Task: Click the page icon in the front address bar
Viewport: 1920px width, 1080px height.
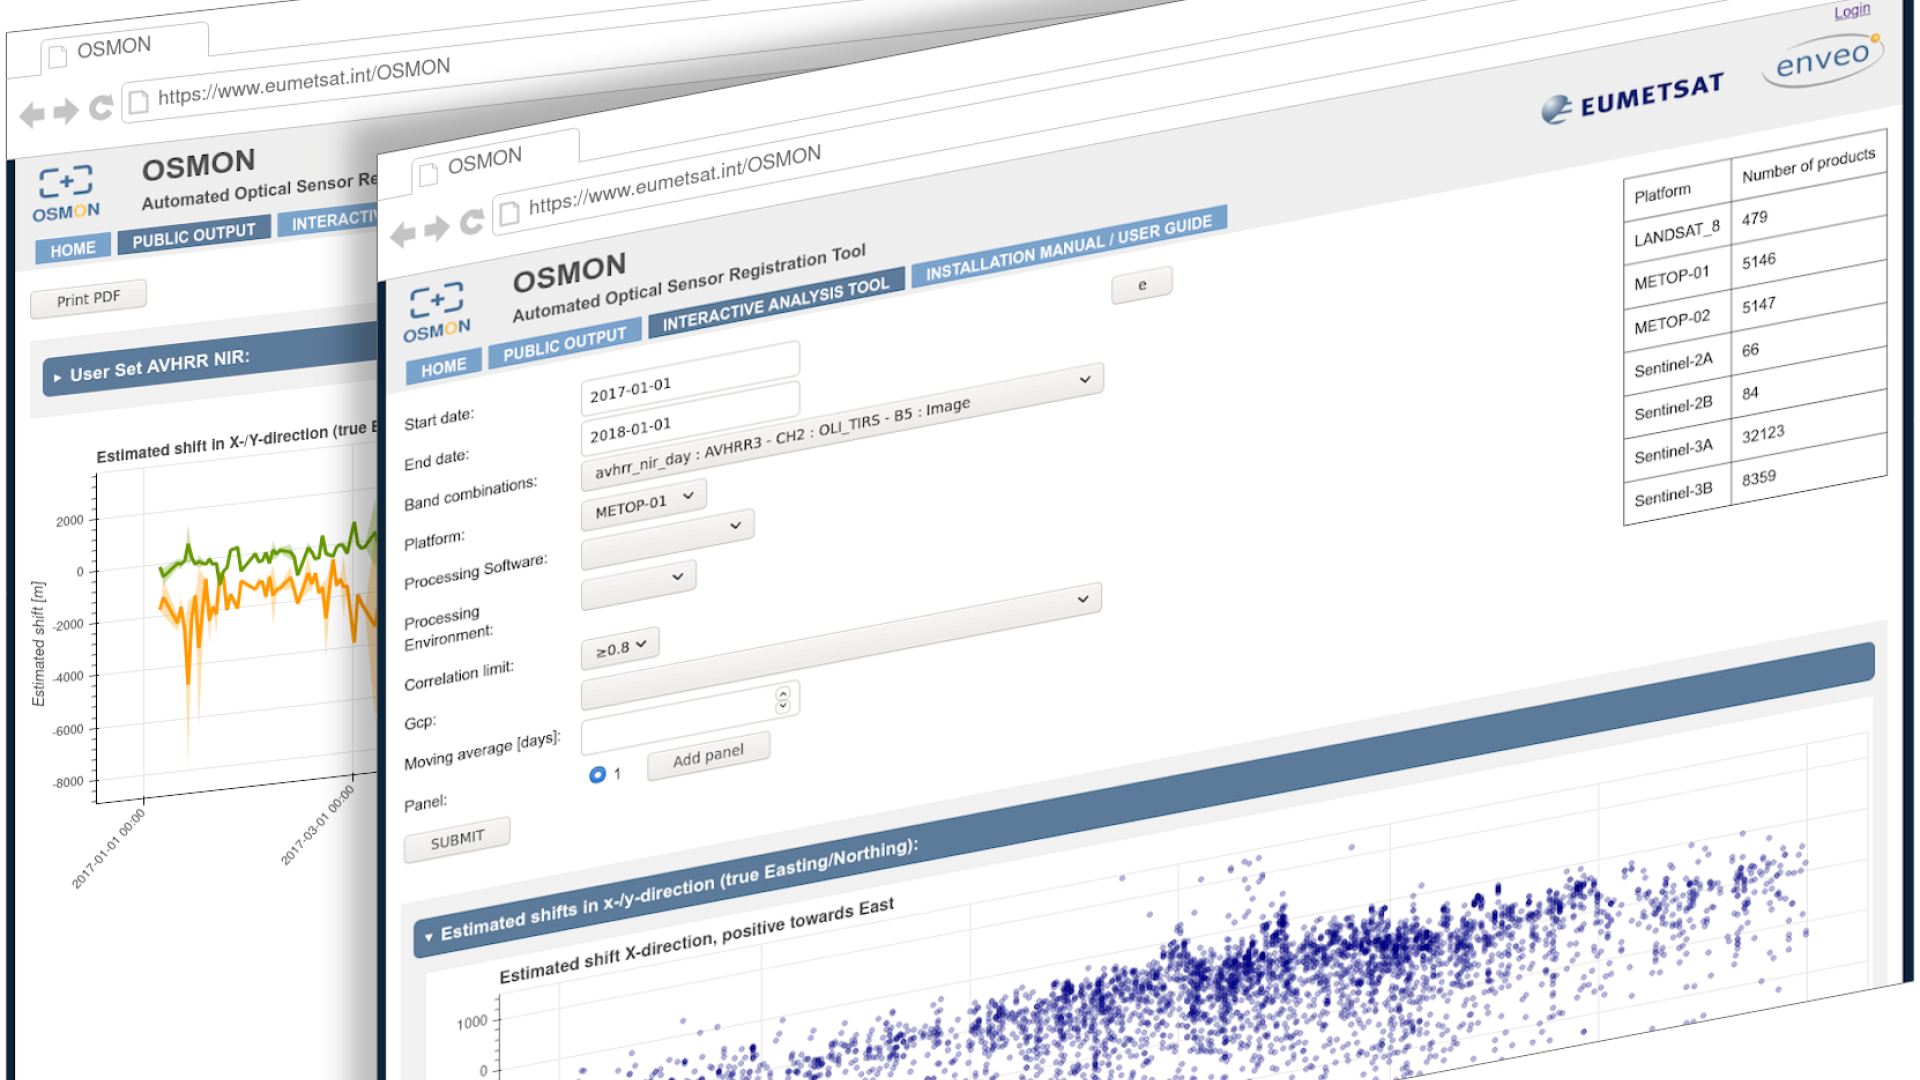Action: 510,213
